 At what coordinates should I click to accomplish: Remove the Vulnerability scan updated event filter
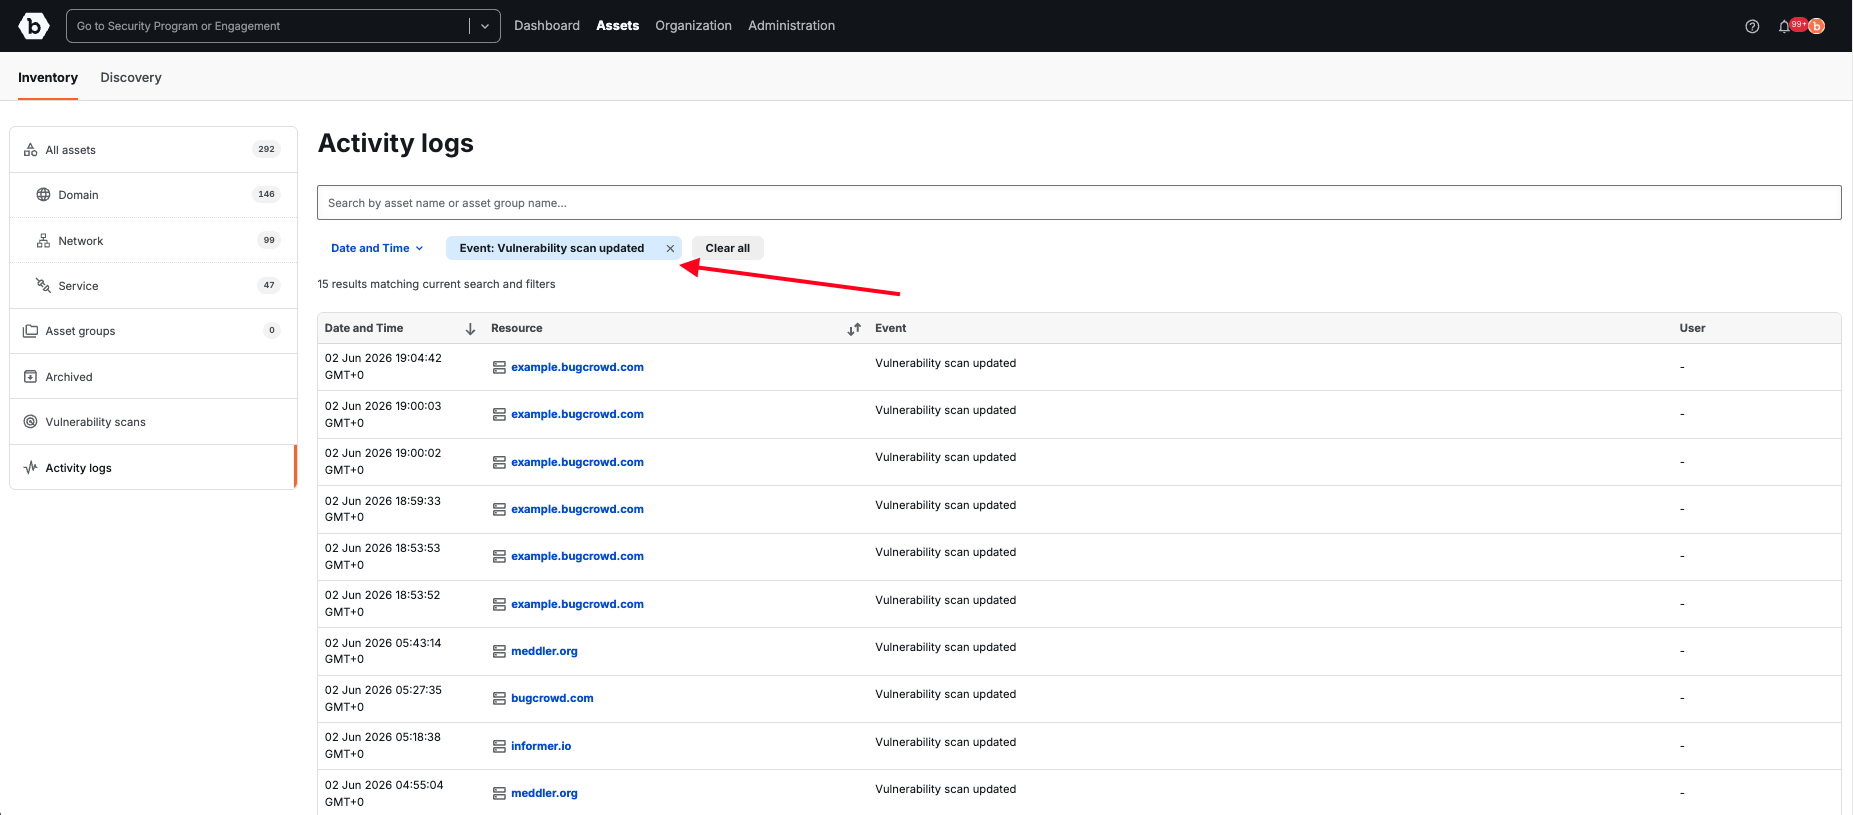(670, 249)
